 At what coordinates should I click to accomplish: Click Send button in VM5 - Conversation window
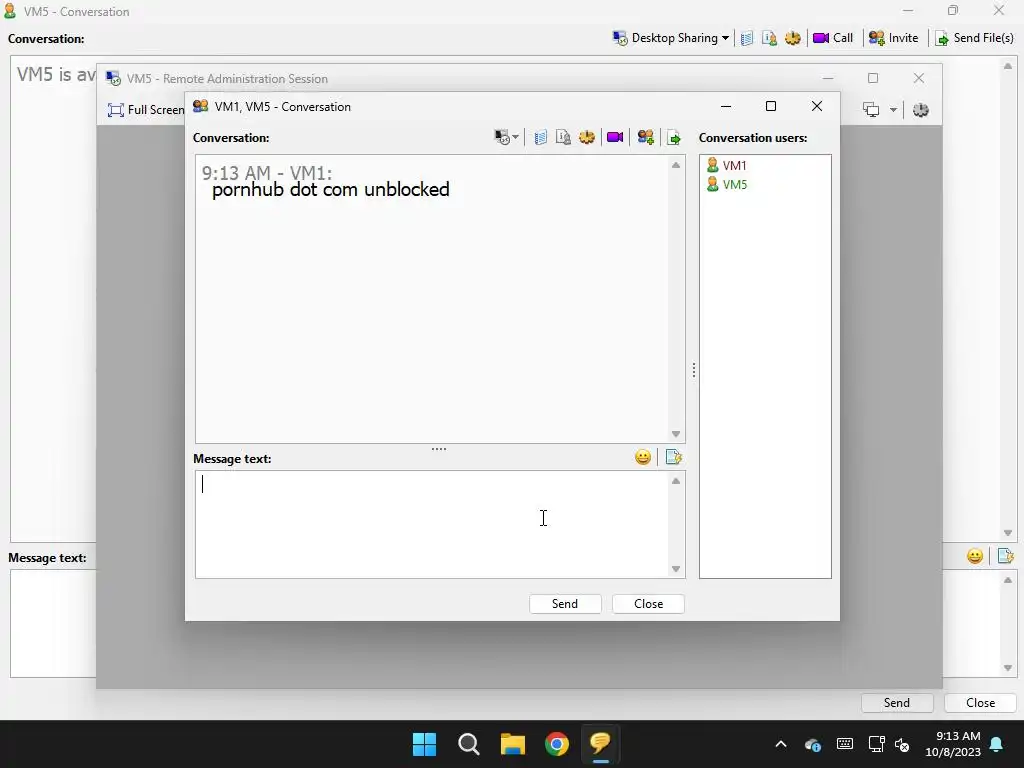897,703
